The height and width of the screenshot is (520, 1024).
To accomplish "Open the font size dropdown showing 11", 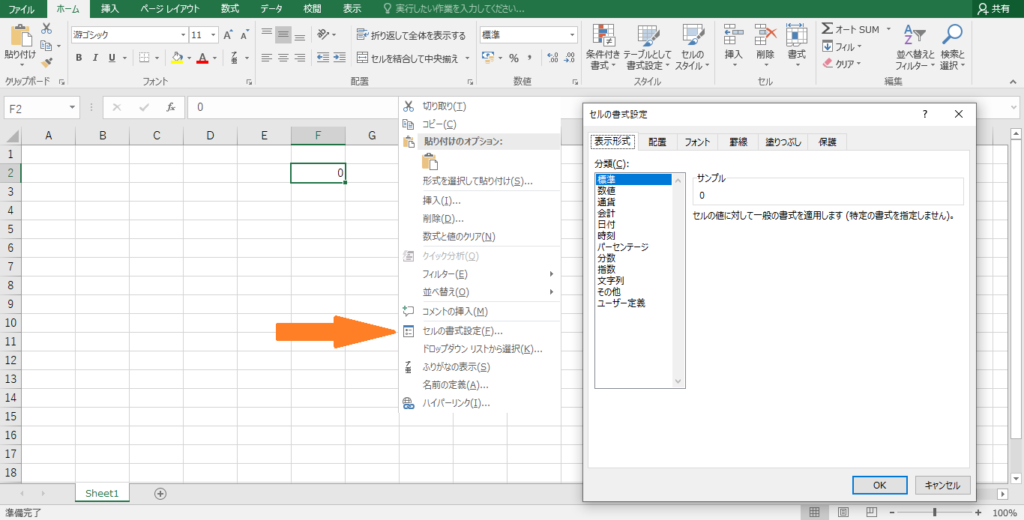I will pyautogui.click(x=213, y=35).
